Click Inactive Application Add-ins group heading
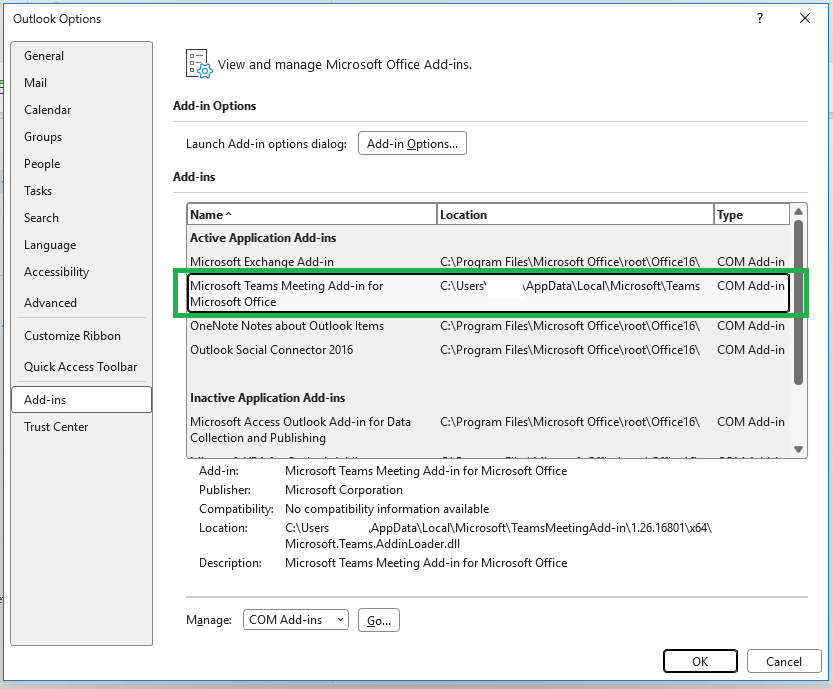 [x=267, y=398]
